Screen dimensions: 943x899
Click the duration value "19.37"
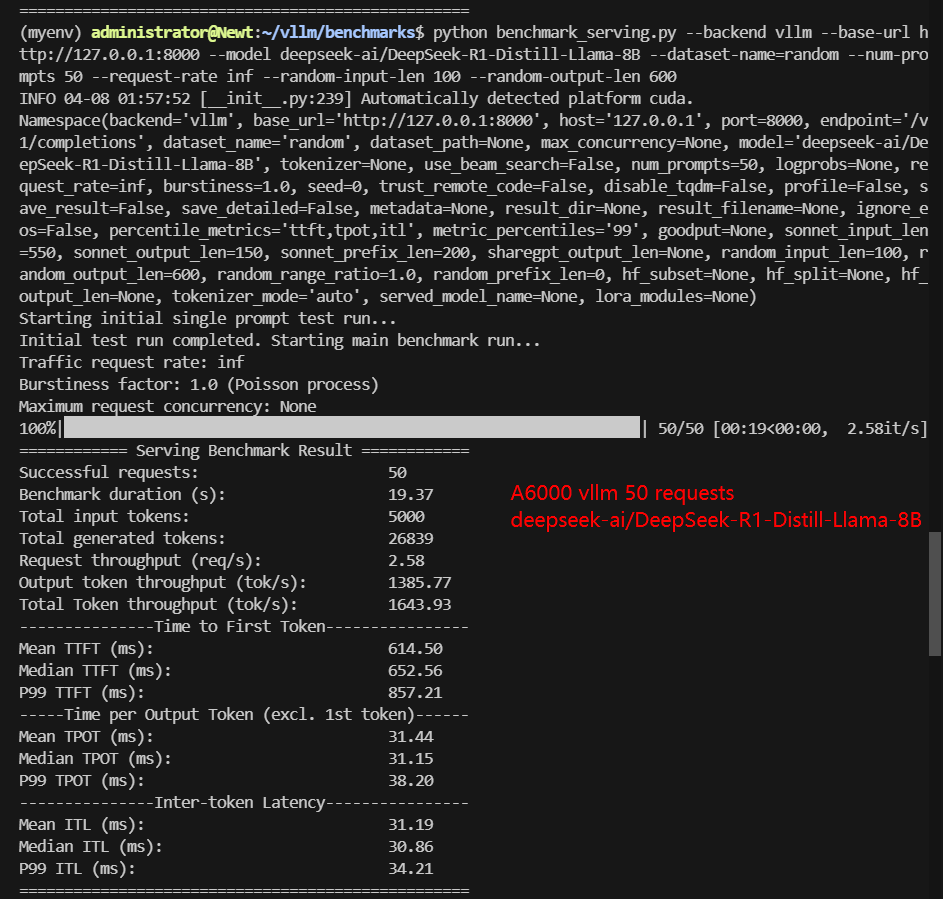411,494
